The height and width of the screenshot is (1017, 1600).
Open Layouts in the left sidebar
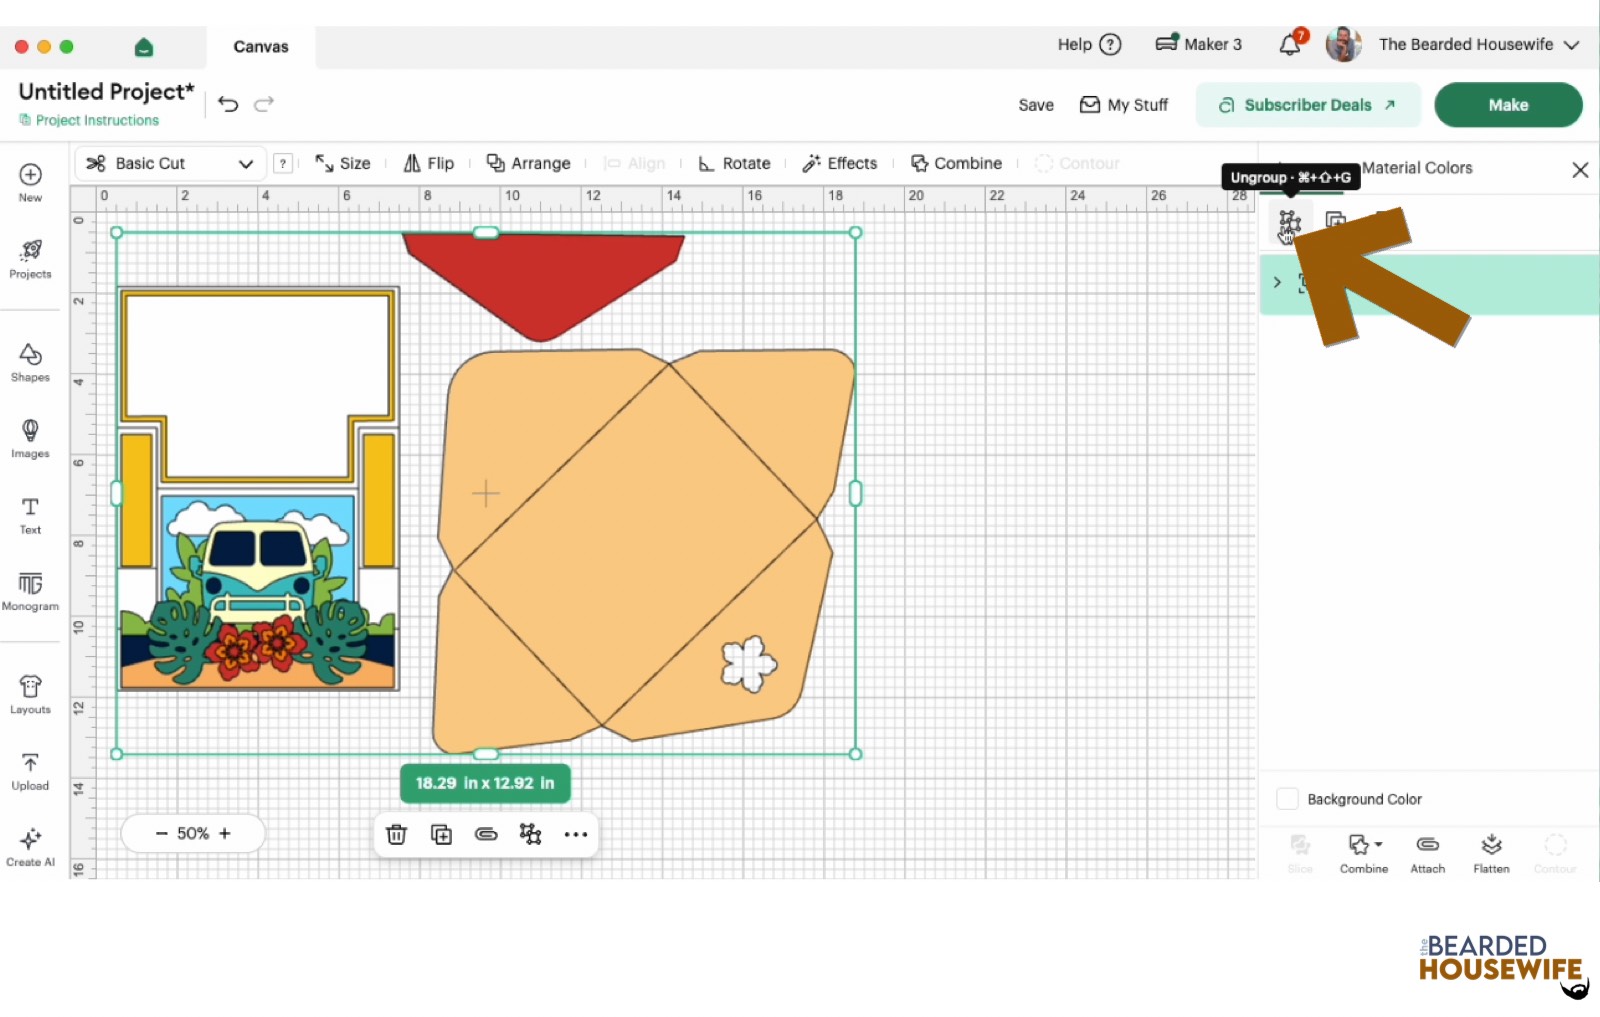click(30, 694)
